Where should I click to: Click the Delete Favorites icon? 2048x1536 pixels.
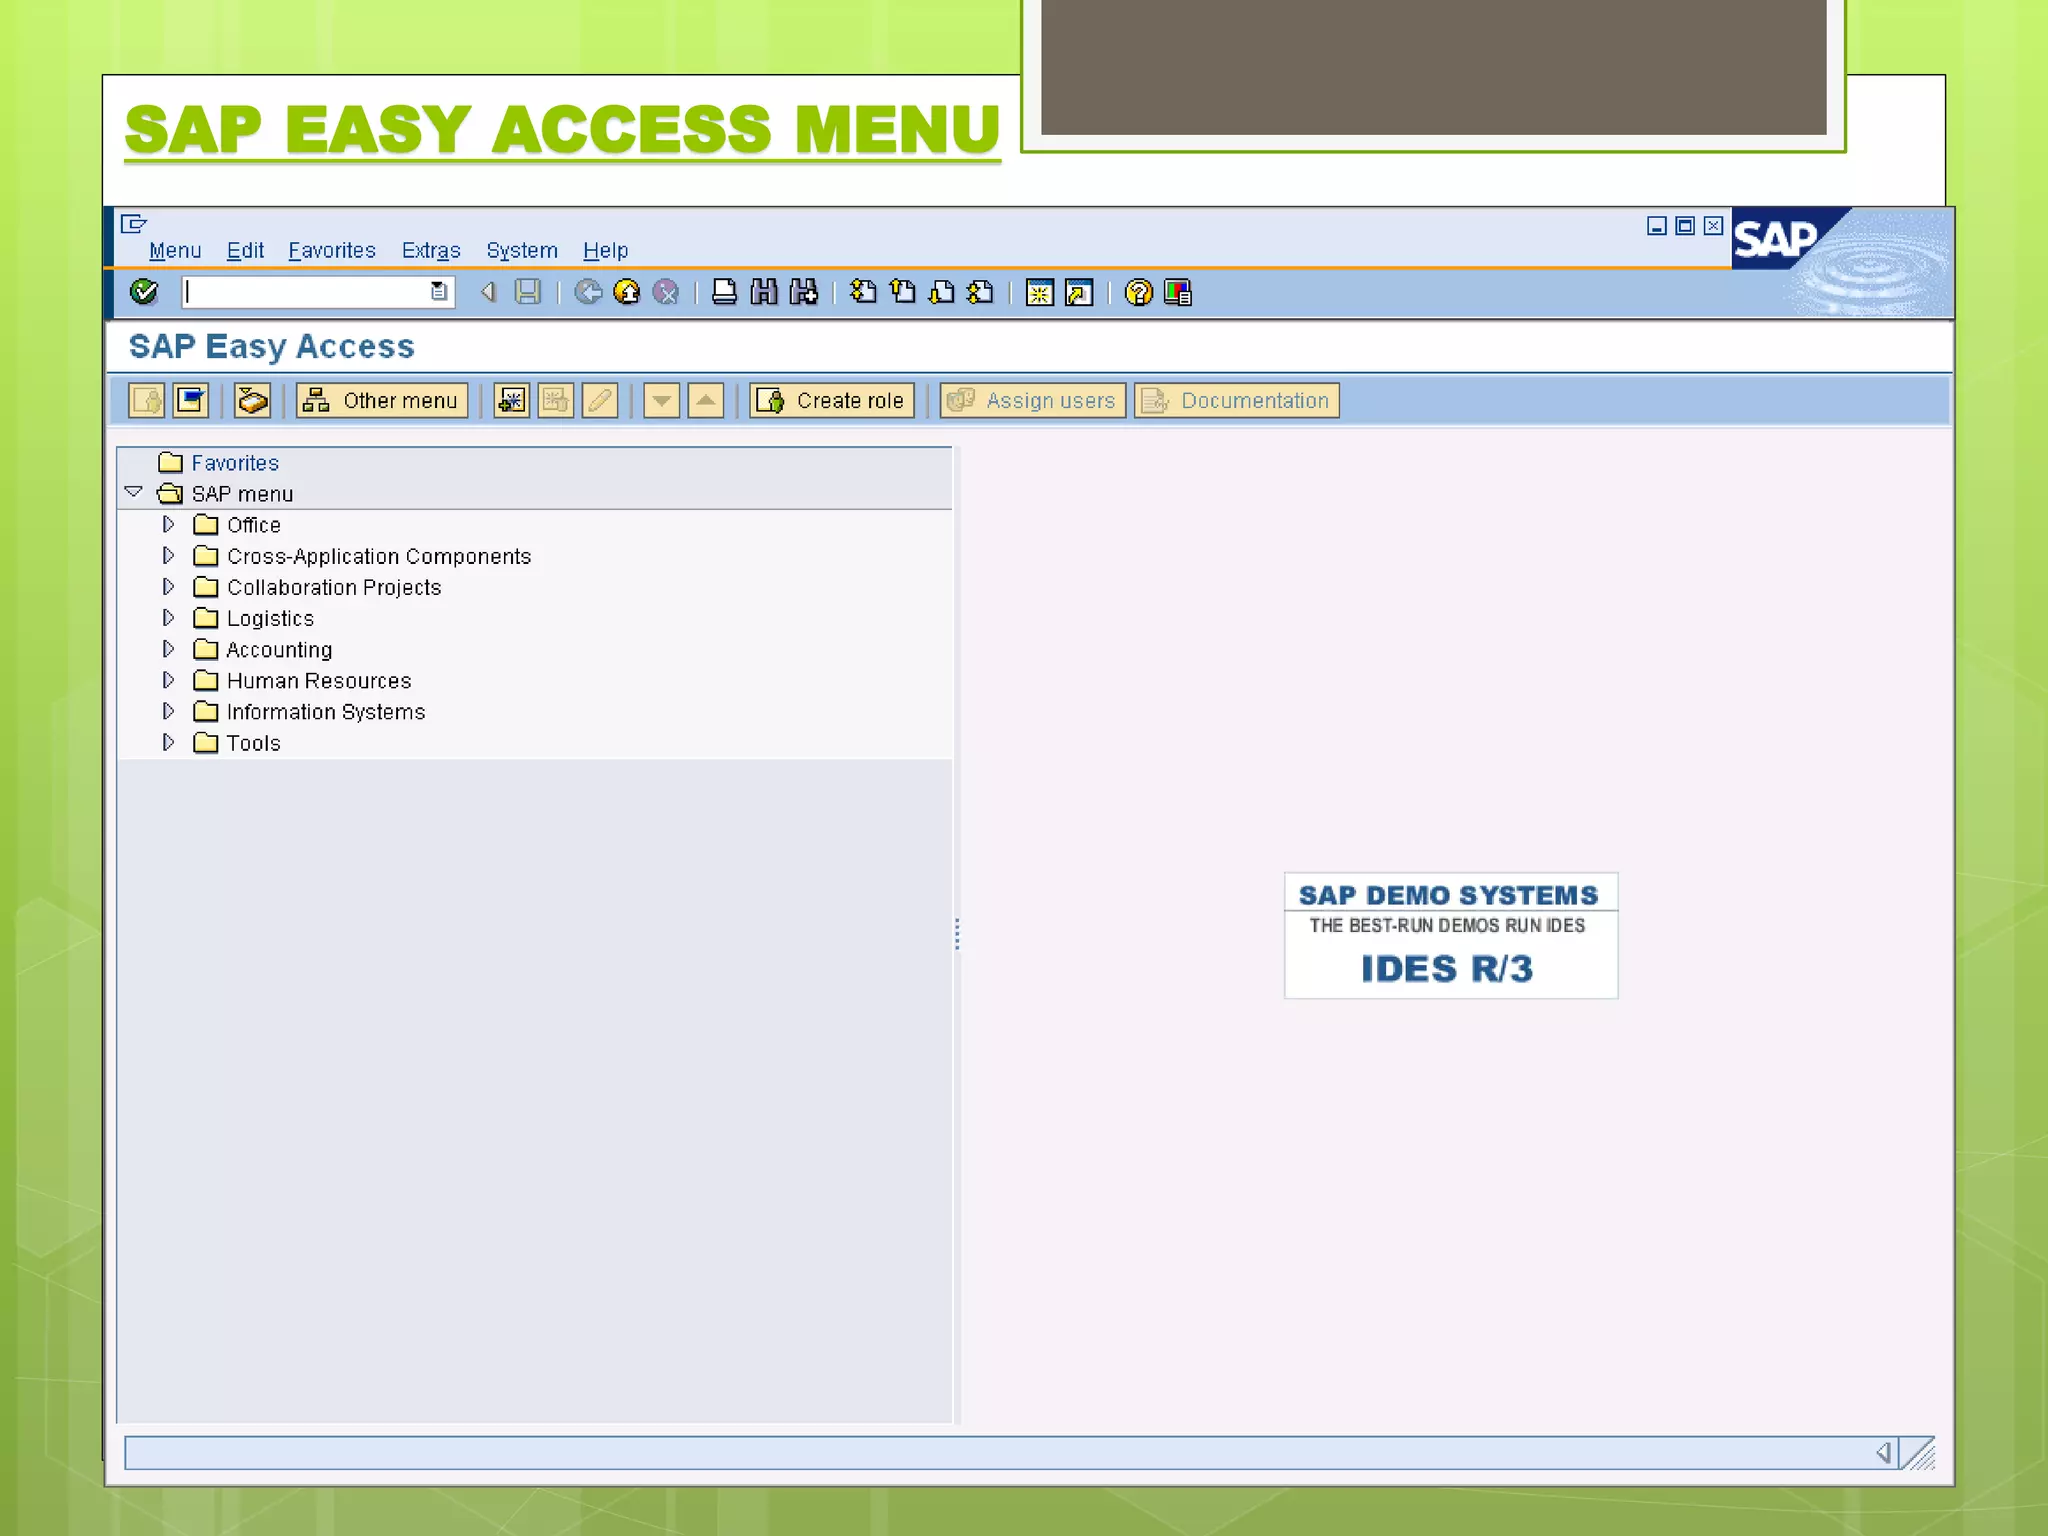(x=555, y=401)
